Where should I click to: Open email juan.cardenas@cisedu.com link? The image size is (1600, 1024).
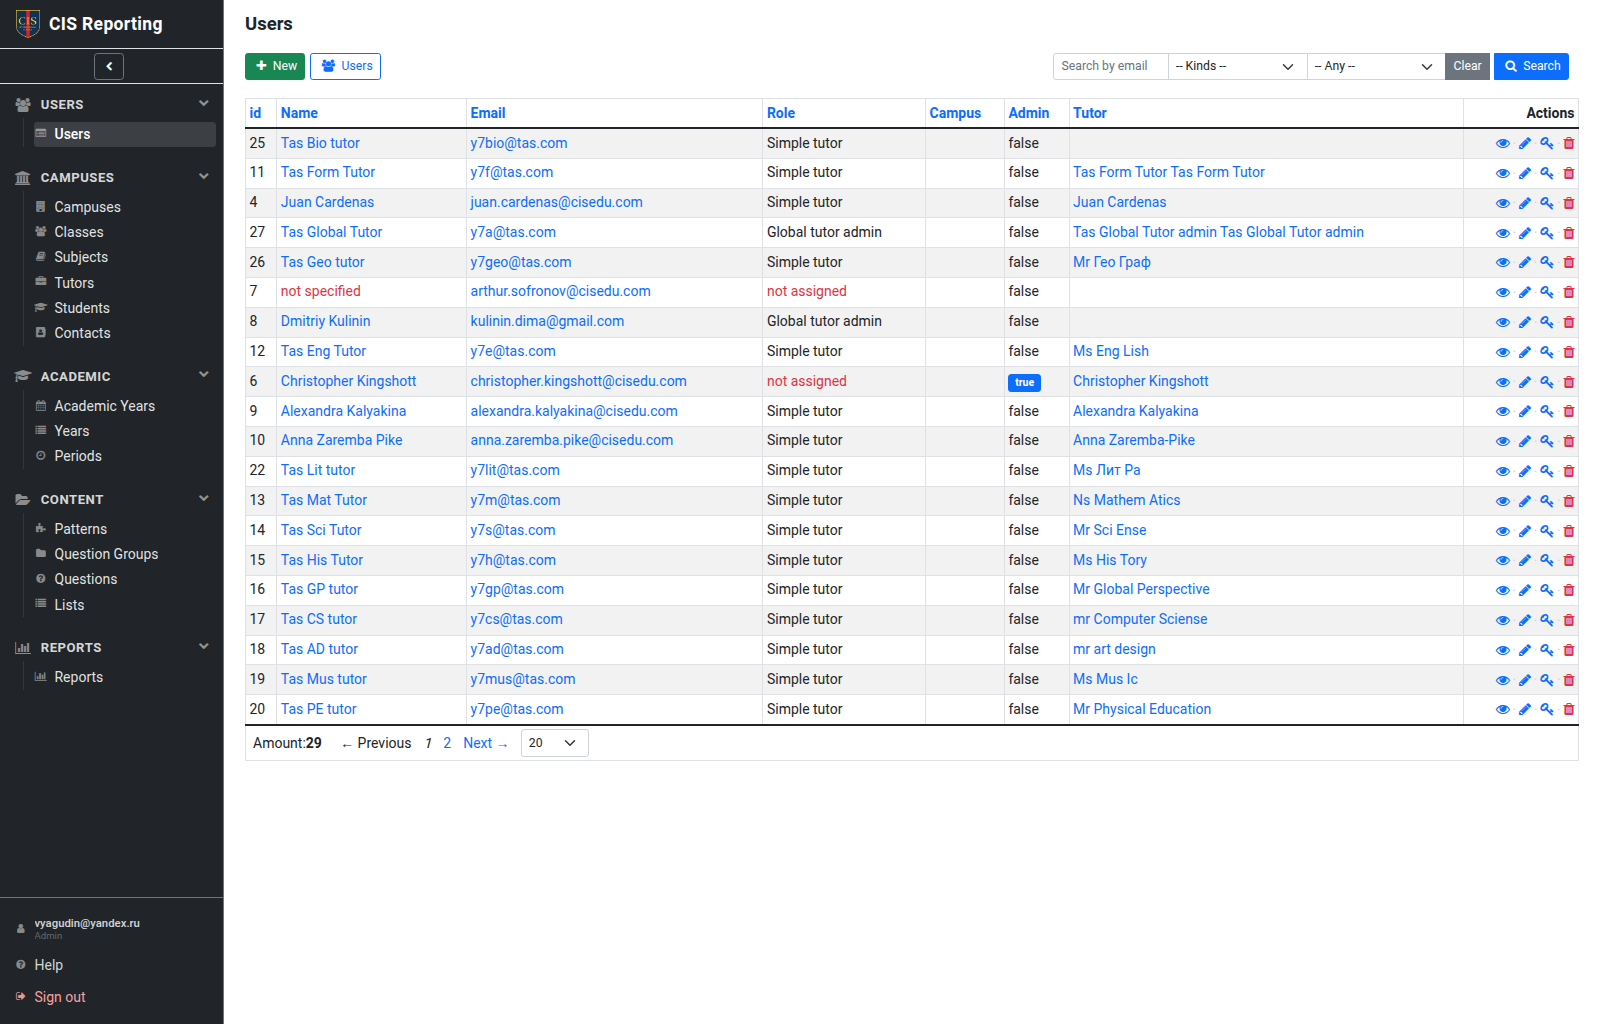[557, 202]
